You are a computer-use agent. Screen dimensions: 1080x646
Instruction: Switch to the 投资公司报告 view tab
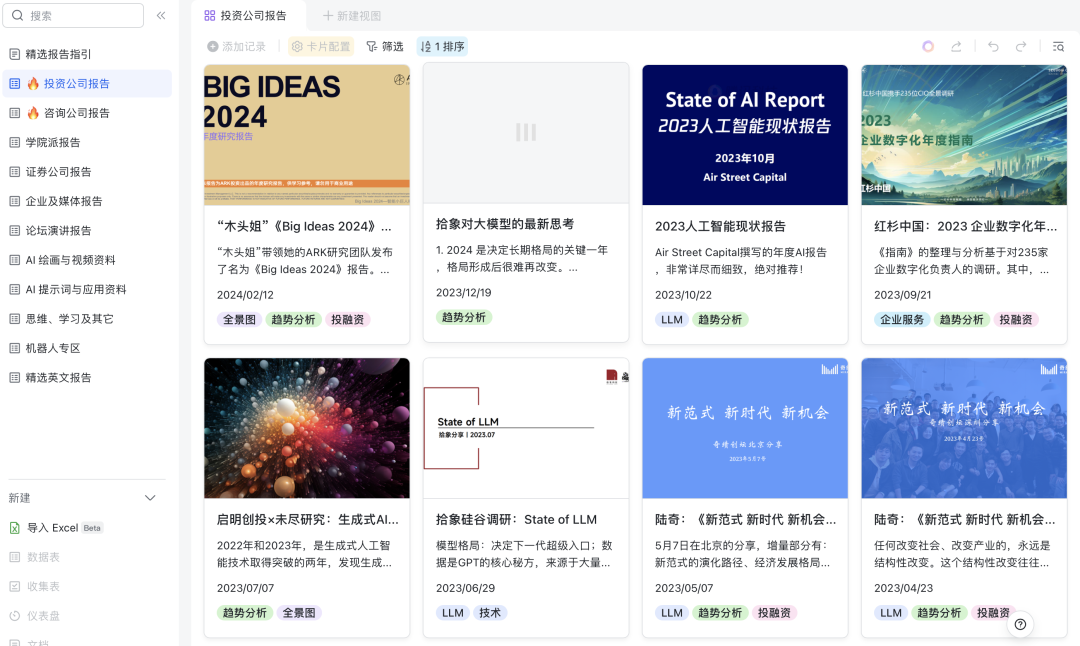click(245, 15)
